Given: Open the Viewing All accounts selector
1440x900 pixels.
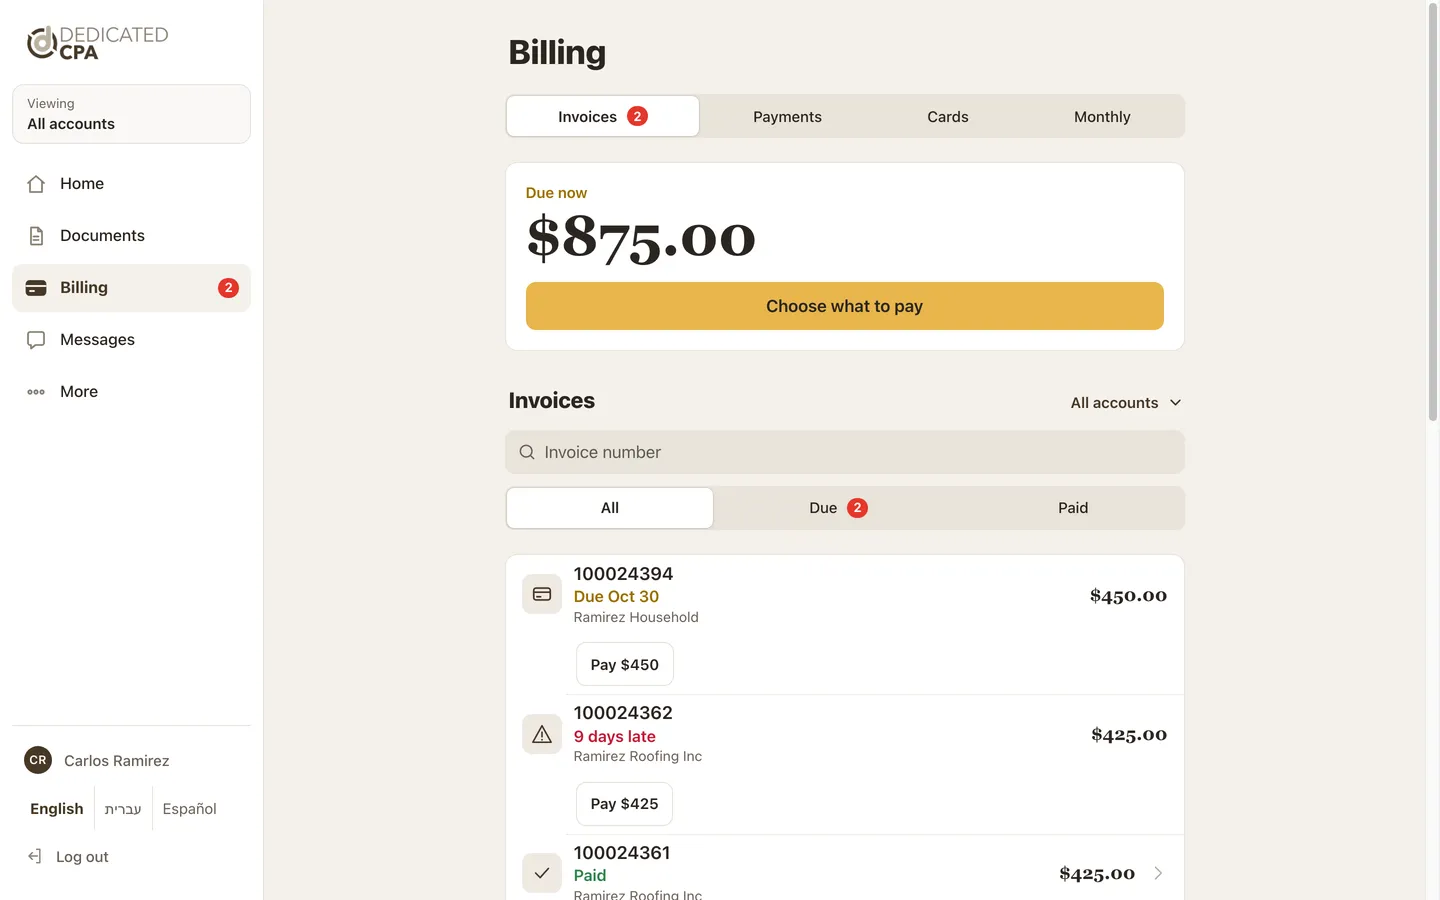Looking at the screenshot, I should [x=131, y=114].
